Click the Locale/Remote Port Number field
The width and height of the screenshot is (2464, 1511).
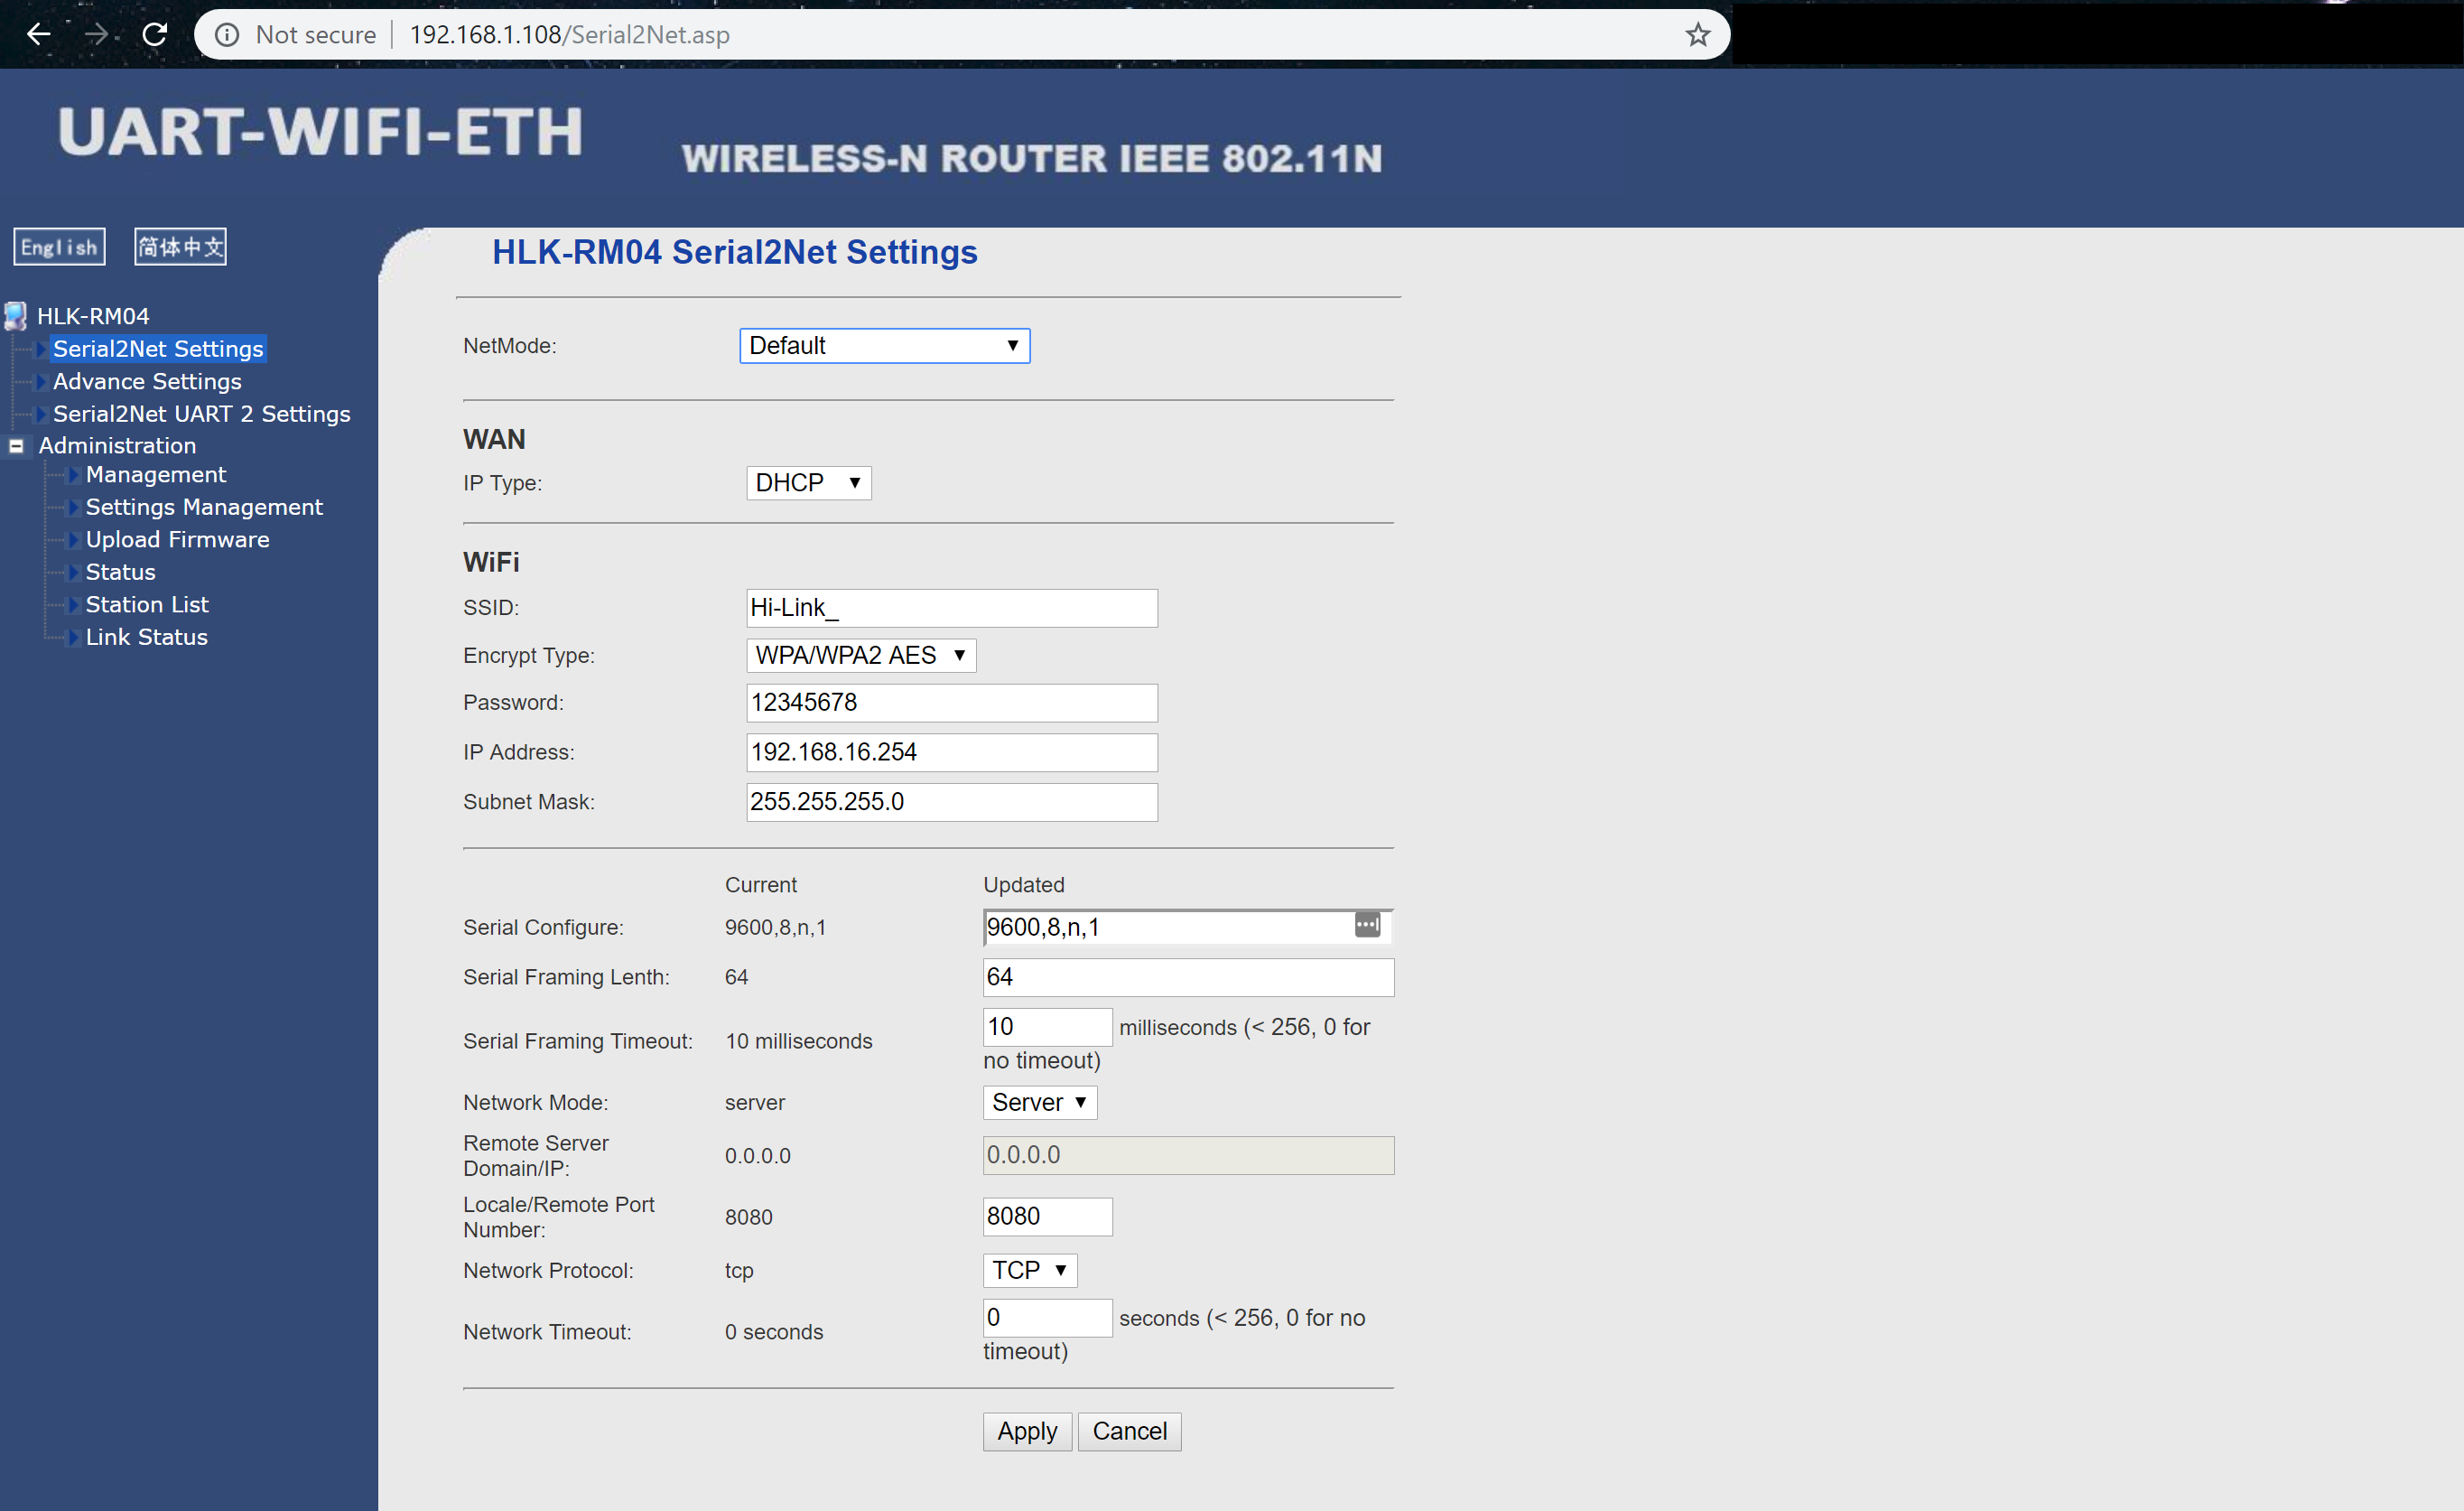[x=1047, y=1217]
